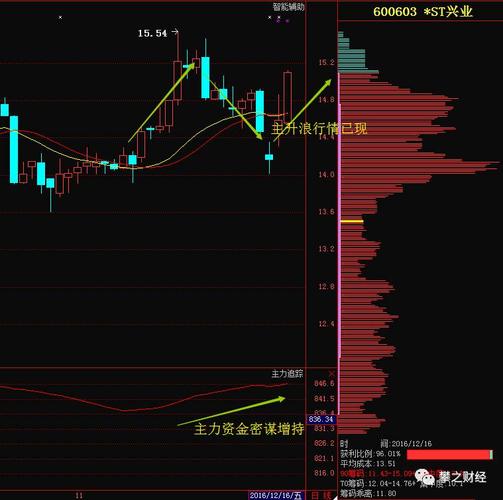Click the red X beside 主力追踪 panel

tap(332, 373)
